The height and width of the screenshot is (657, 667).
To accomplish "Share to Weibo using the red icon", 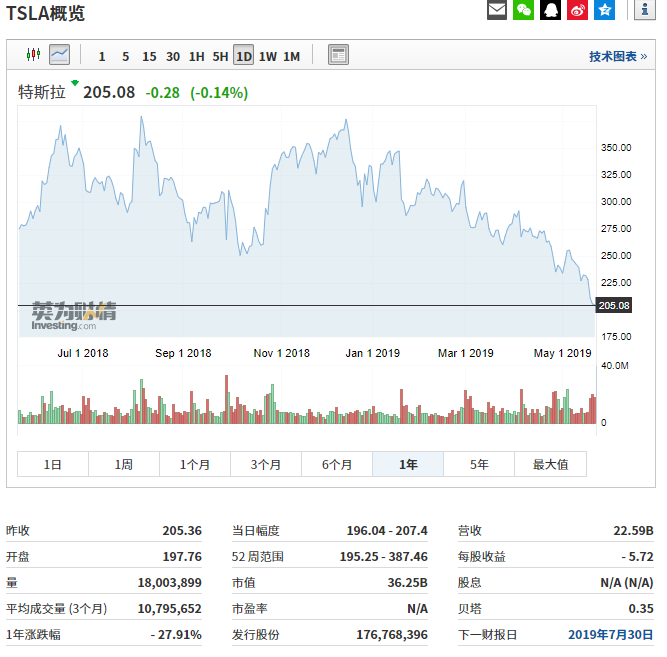I will [x=577, y=9].
